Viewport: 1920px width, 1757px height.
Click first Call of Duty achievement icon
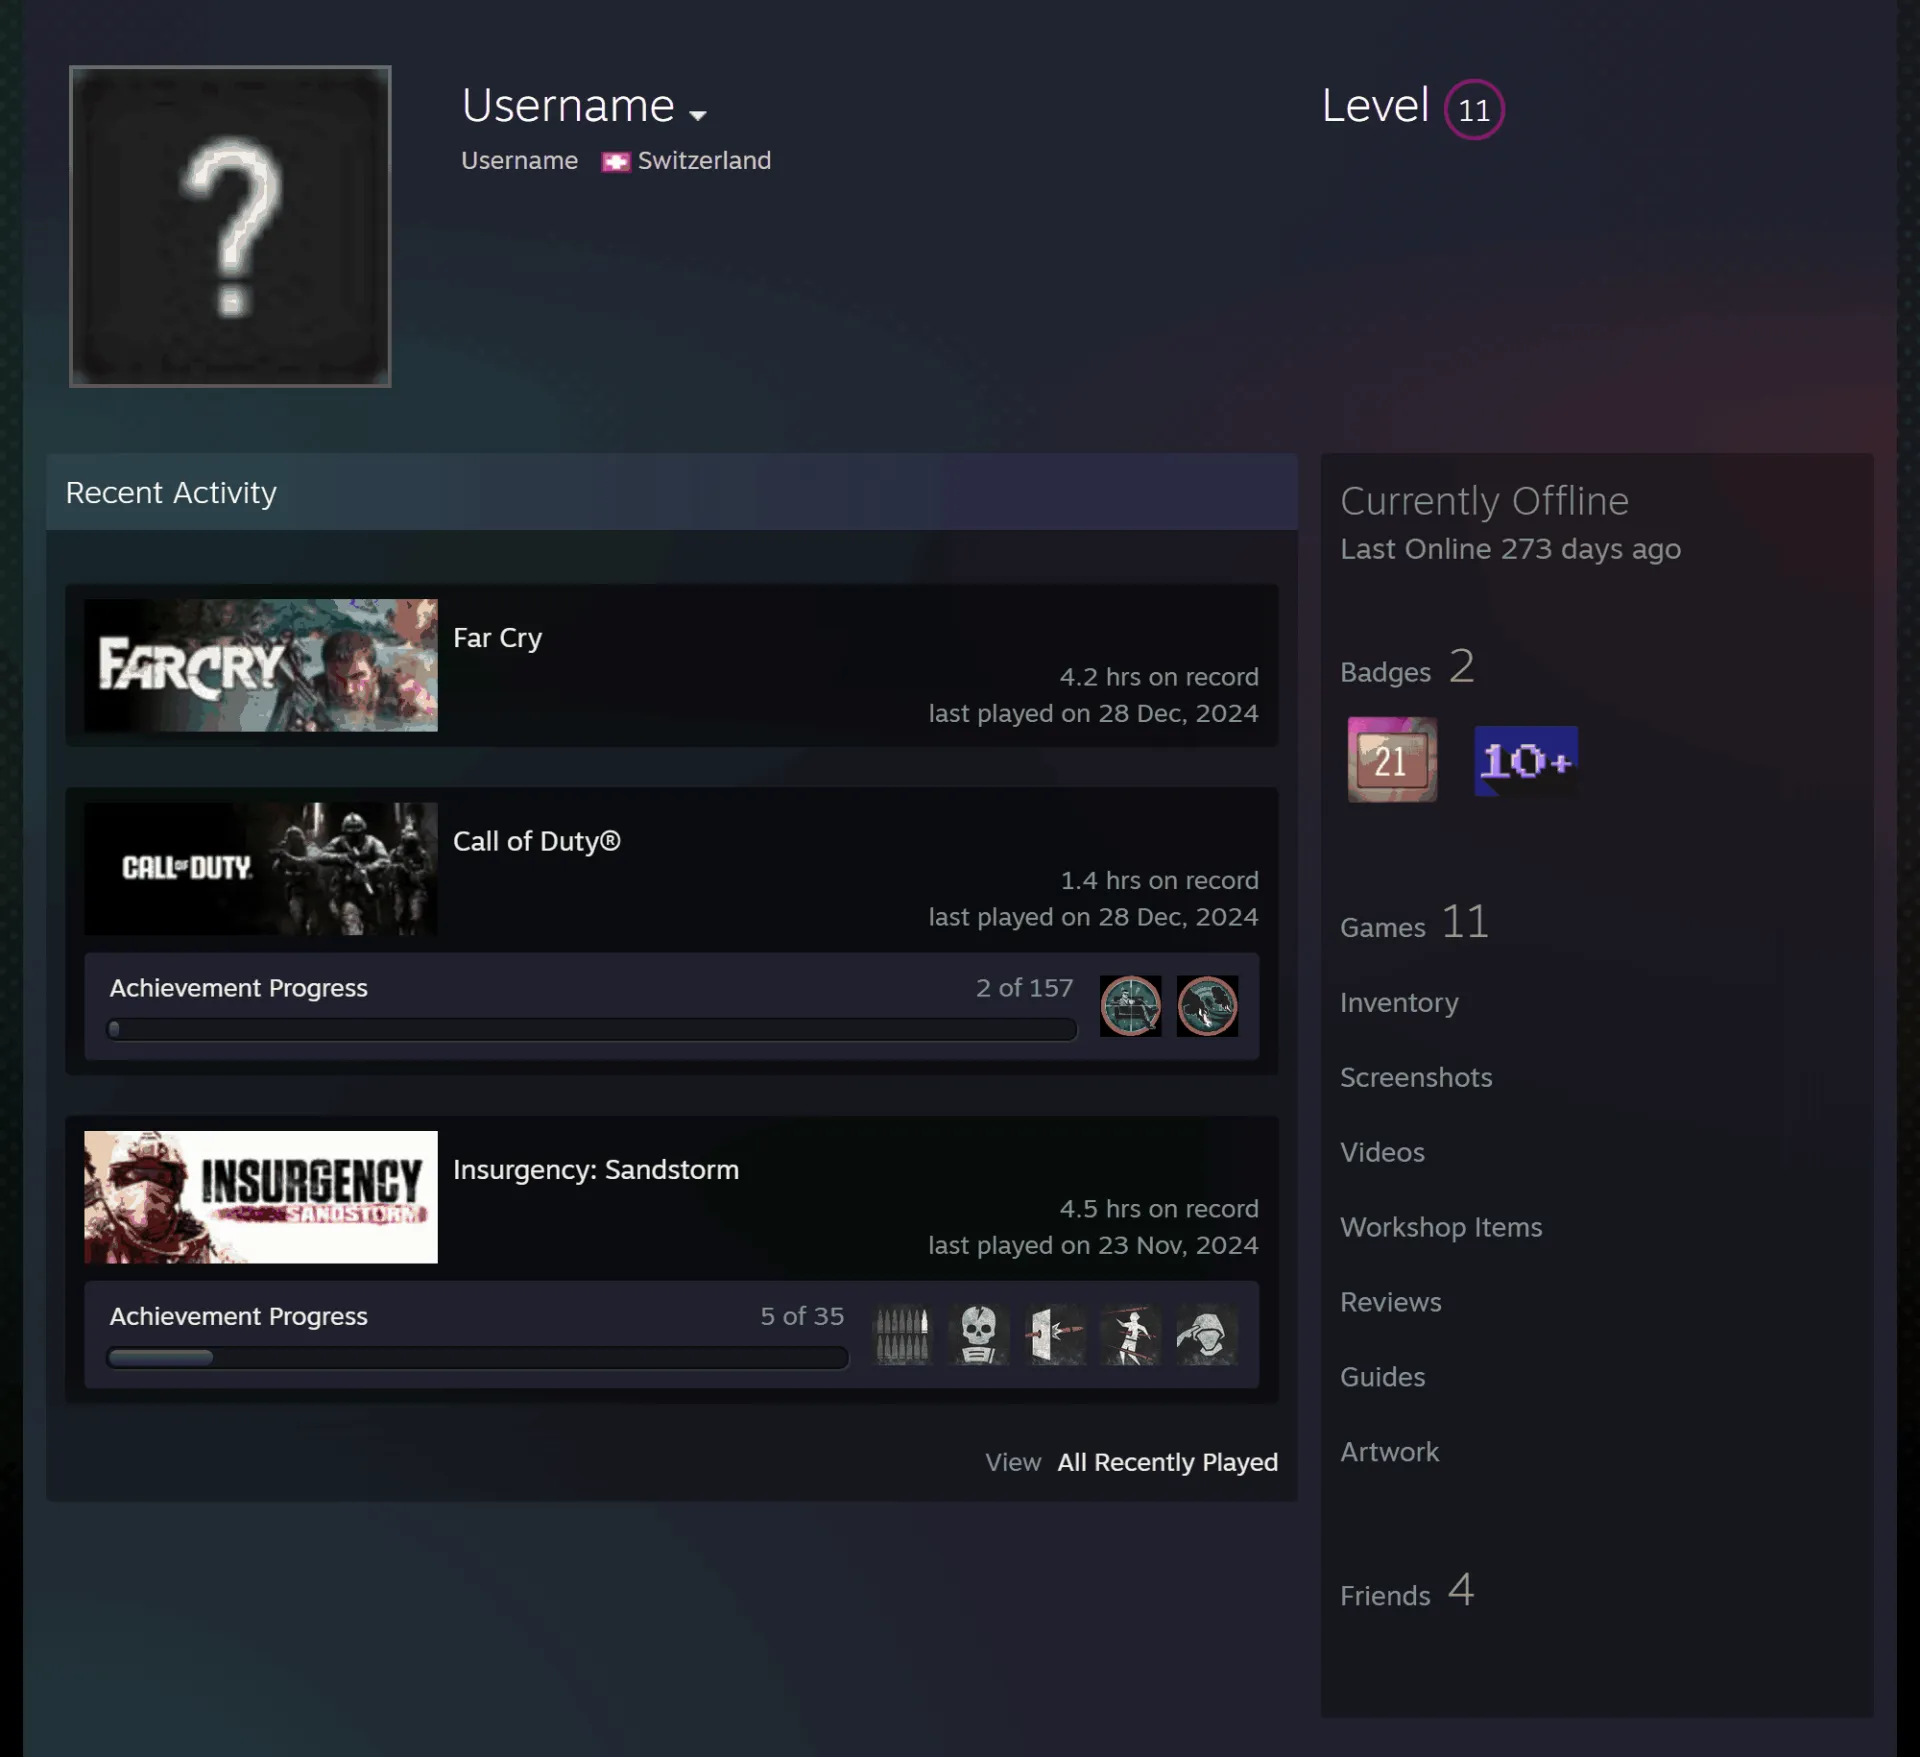pyautogui.click(x=1130, y=1005)
